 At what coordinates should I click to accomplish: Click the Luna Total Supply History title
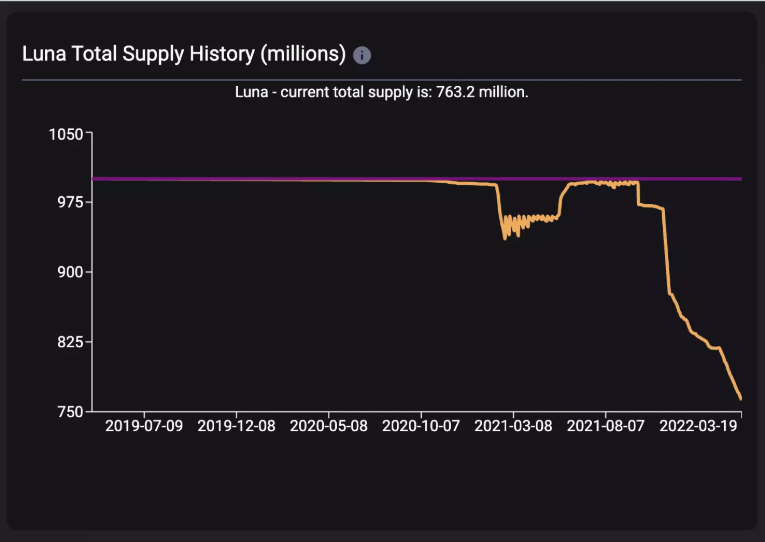(x=184, y=54)
